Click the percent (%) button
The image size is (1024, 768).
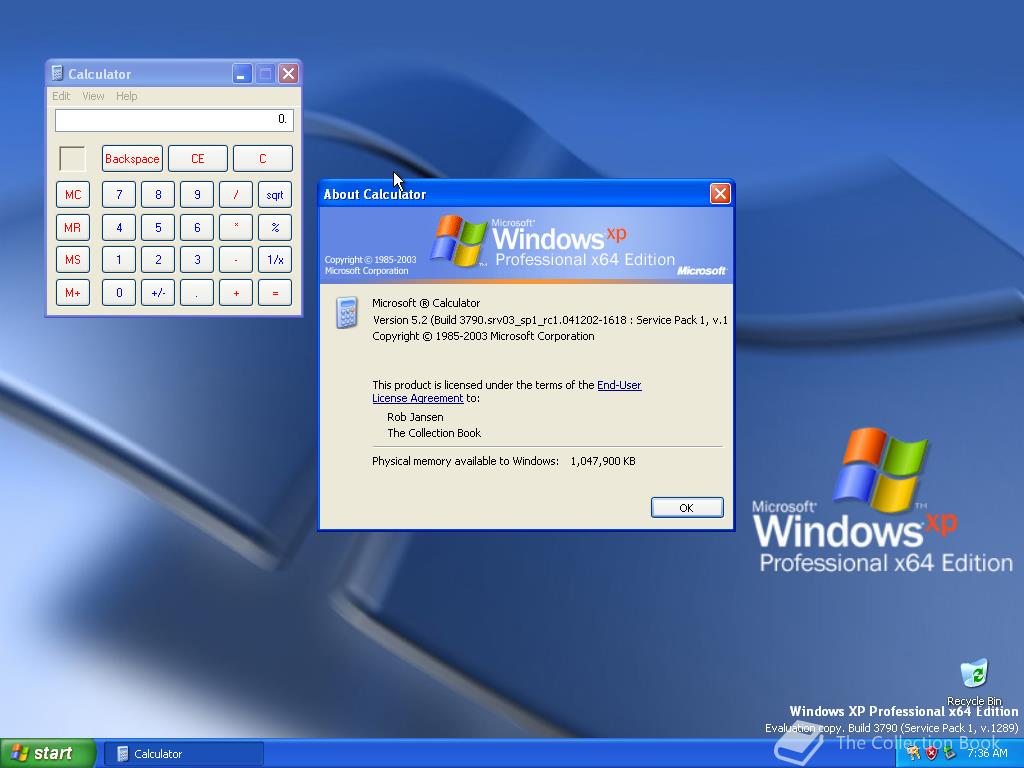(x=275, y=227)
